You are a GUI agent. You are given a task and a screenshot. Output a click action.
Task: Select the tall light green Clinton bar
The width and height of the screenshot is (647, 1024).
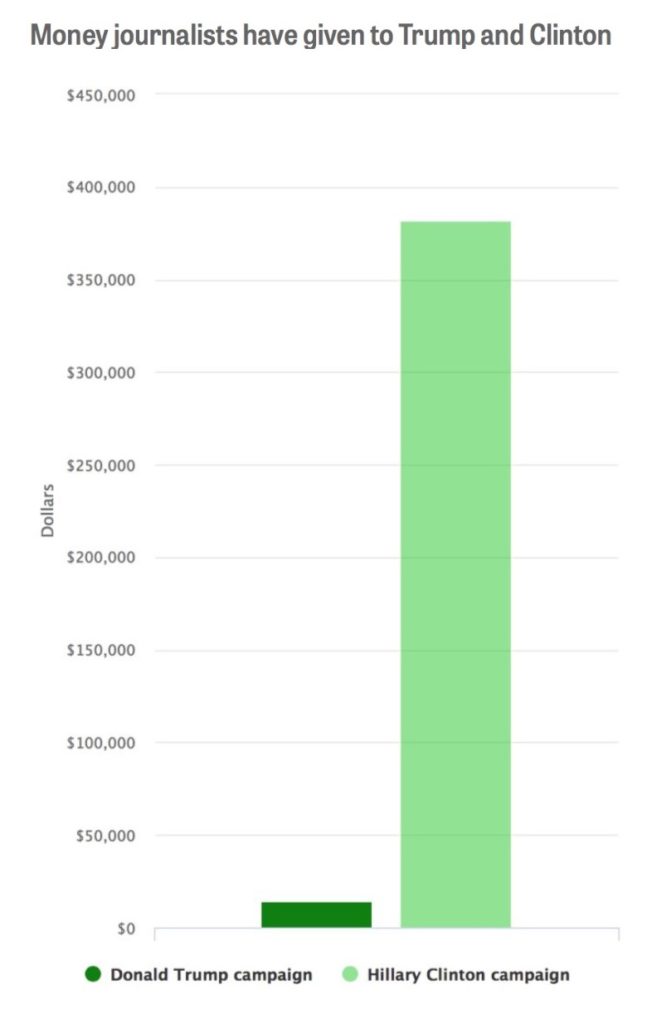[455, 574]
